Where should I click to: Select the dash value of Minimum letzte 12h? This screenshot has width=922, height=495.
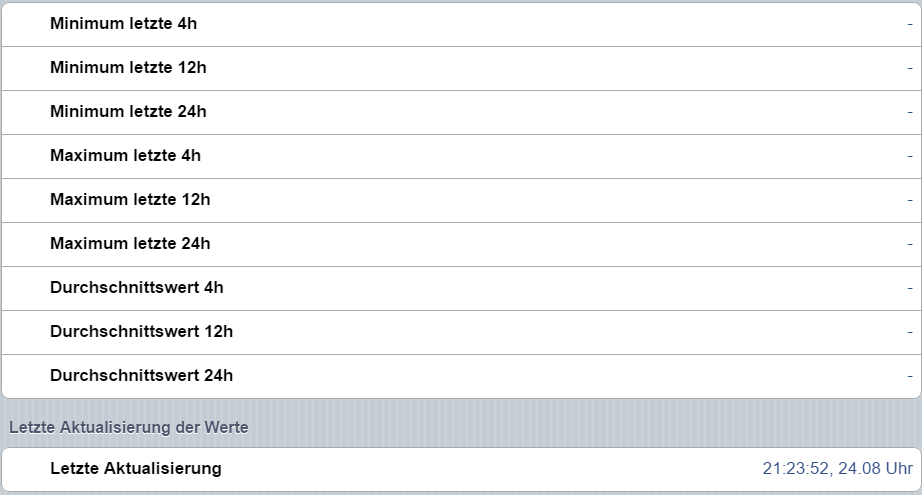tap(910, 68)
